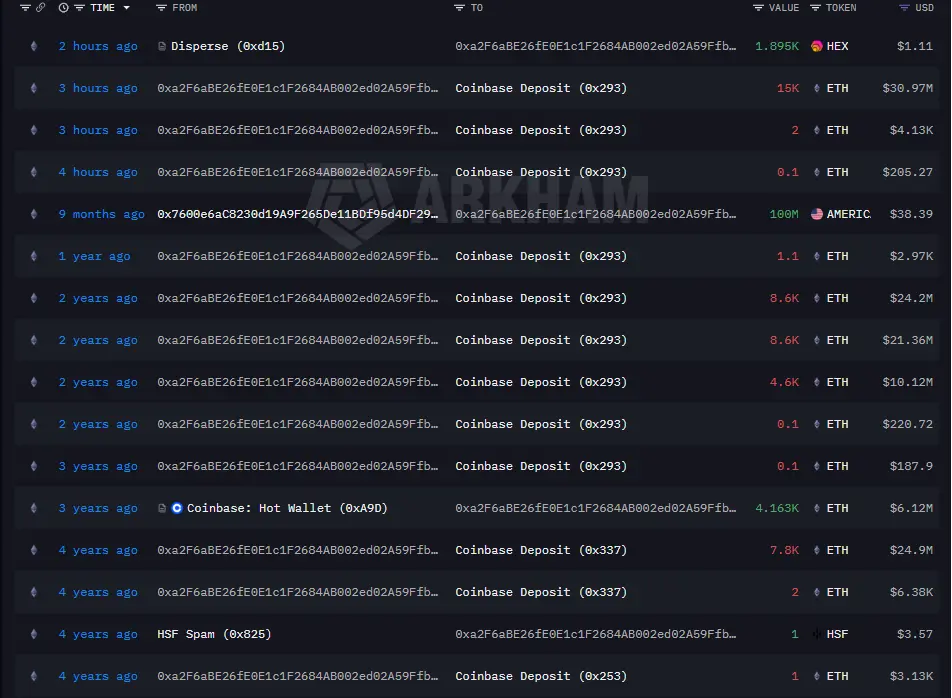Open the FROM column filter

[161, 8]
